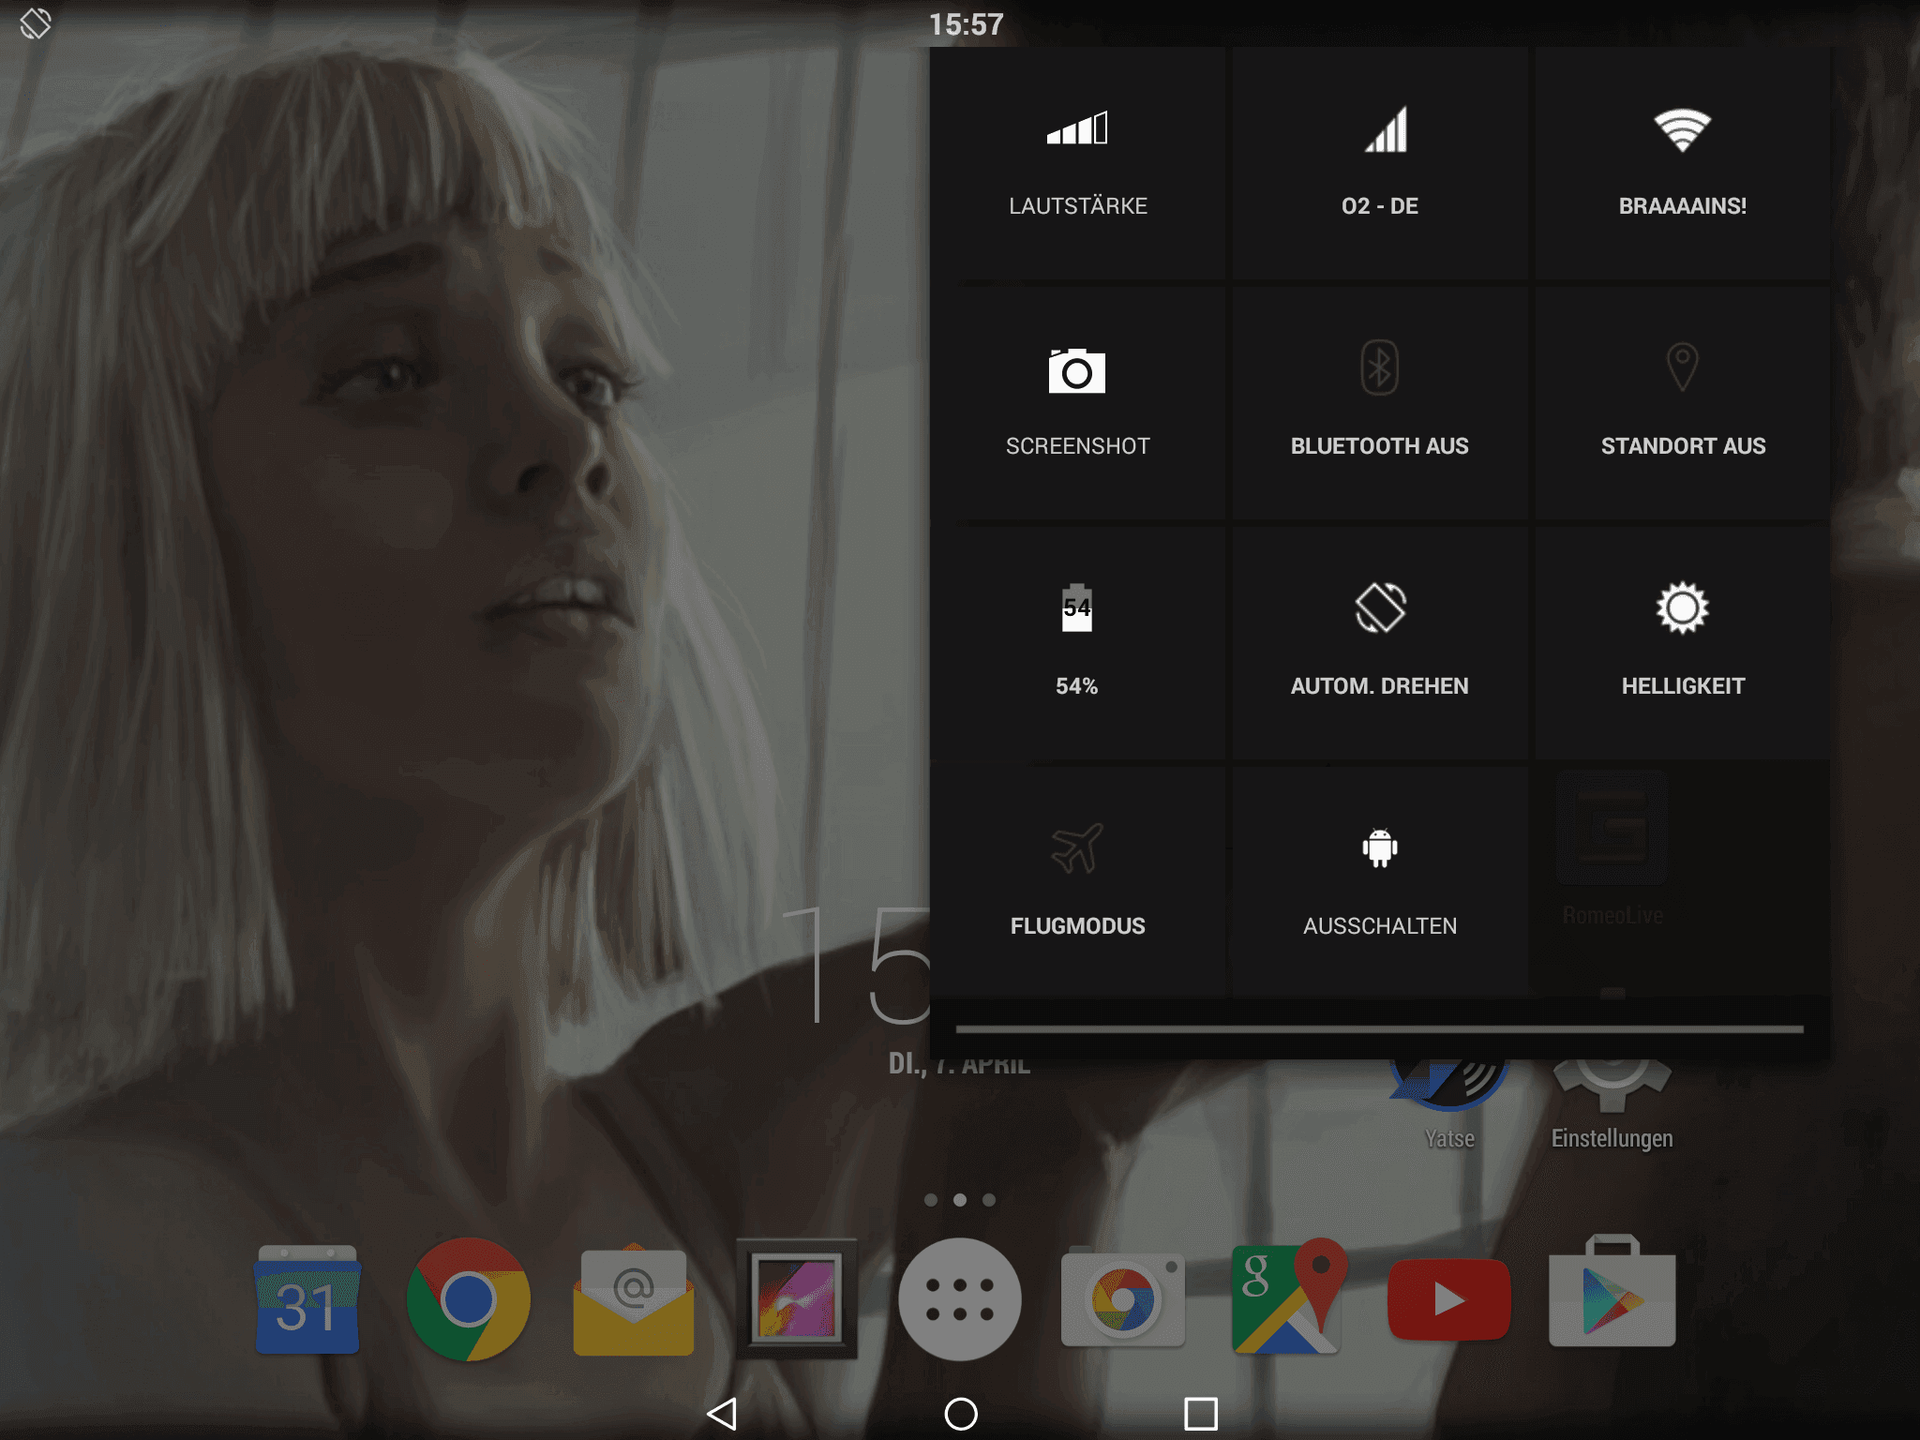This screenshot has height=1440, width=1920.
Task: Open the Play Store app
Action: click(x=1612, y=1292)
